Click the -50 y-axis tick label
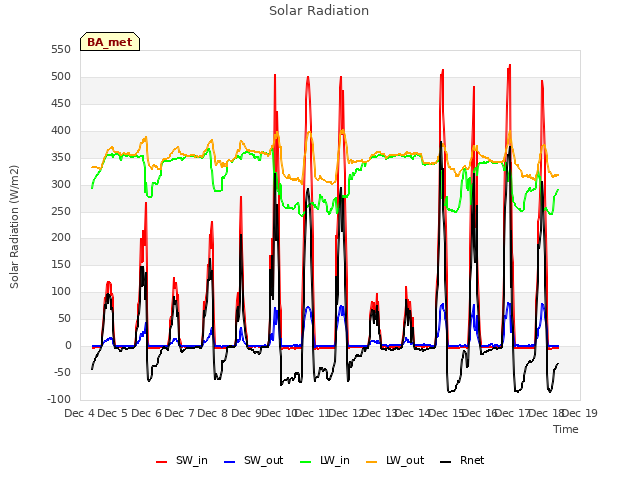Screen dimensions: 640x480 tap(62, 373)
